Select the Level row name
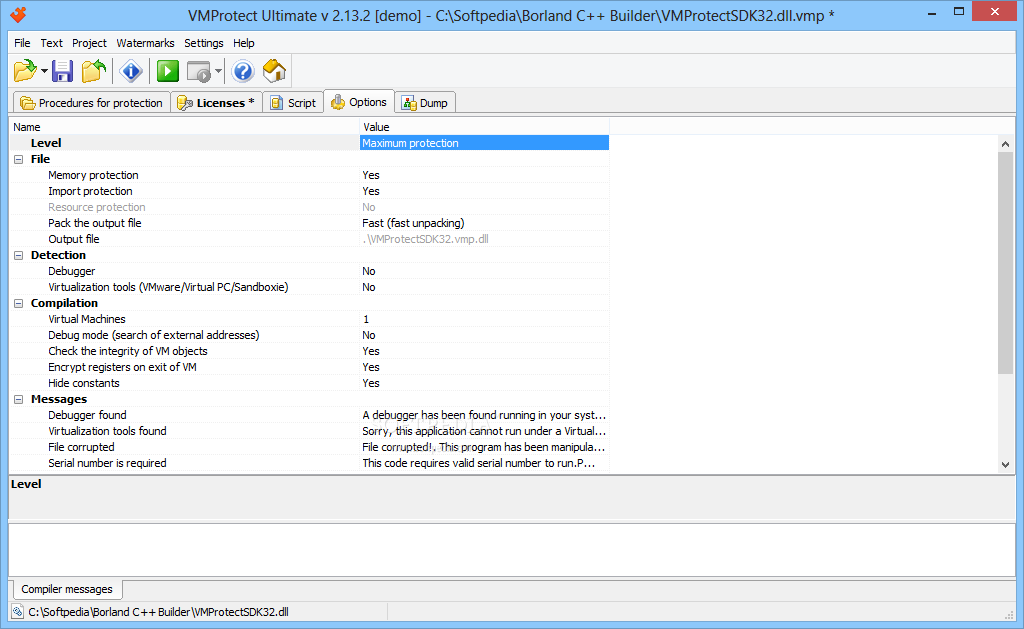Screen dimensions: 1024x629 pyautogui.click(x=46, y=143)
